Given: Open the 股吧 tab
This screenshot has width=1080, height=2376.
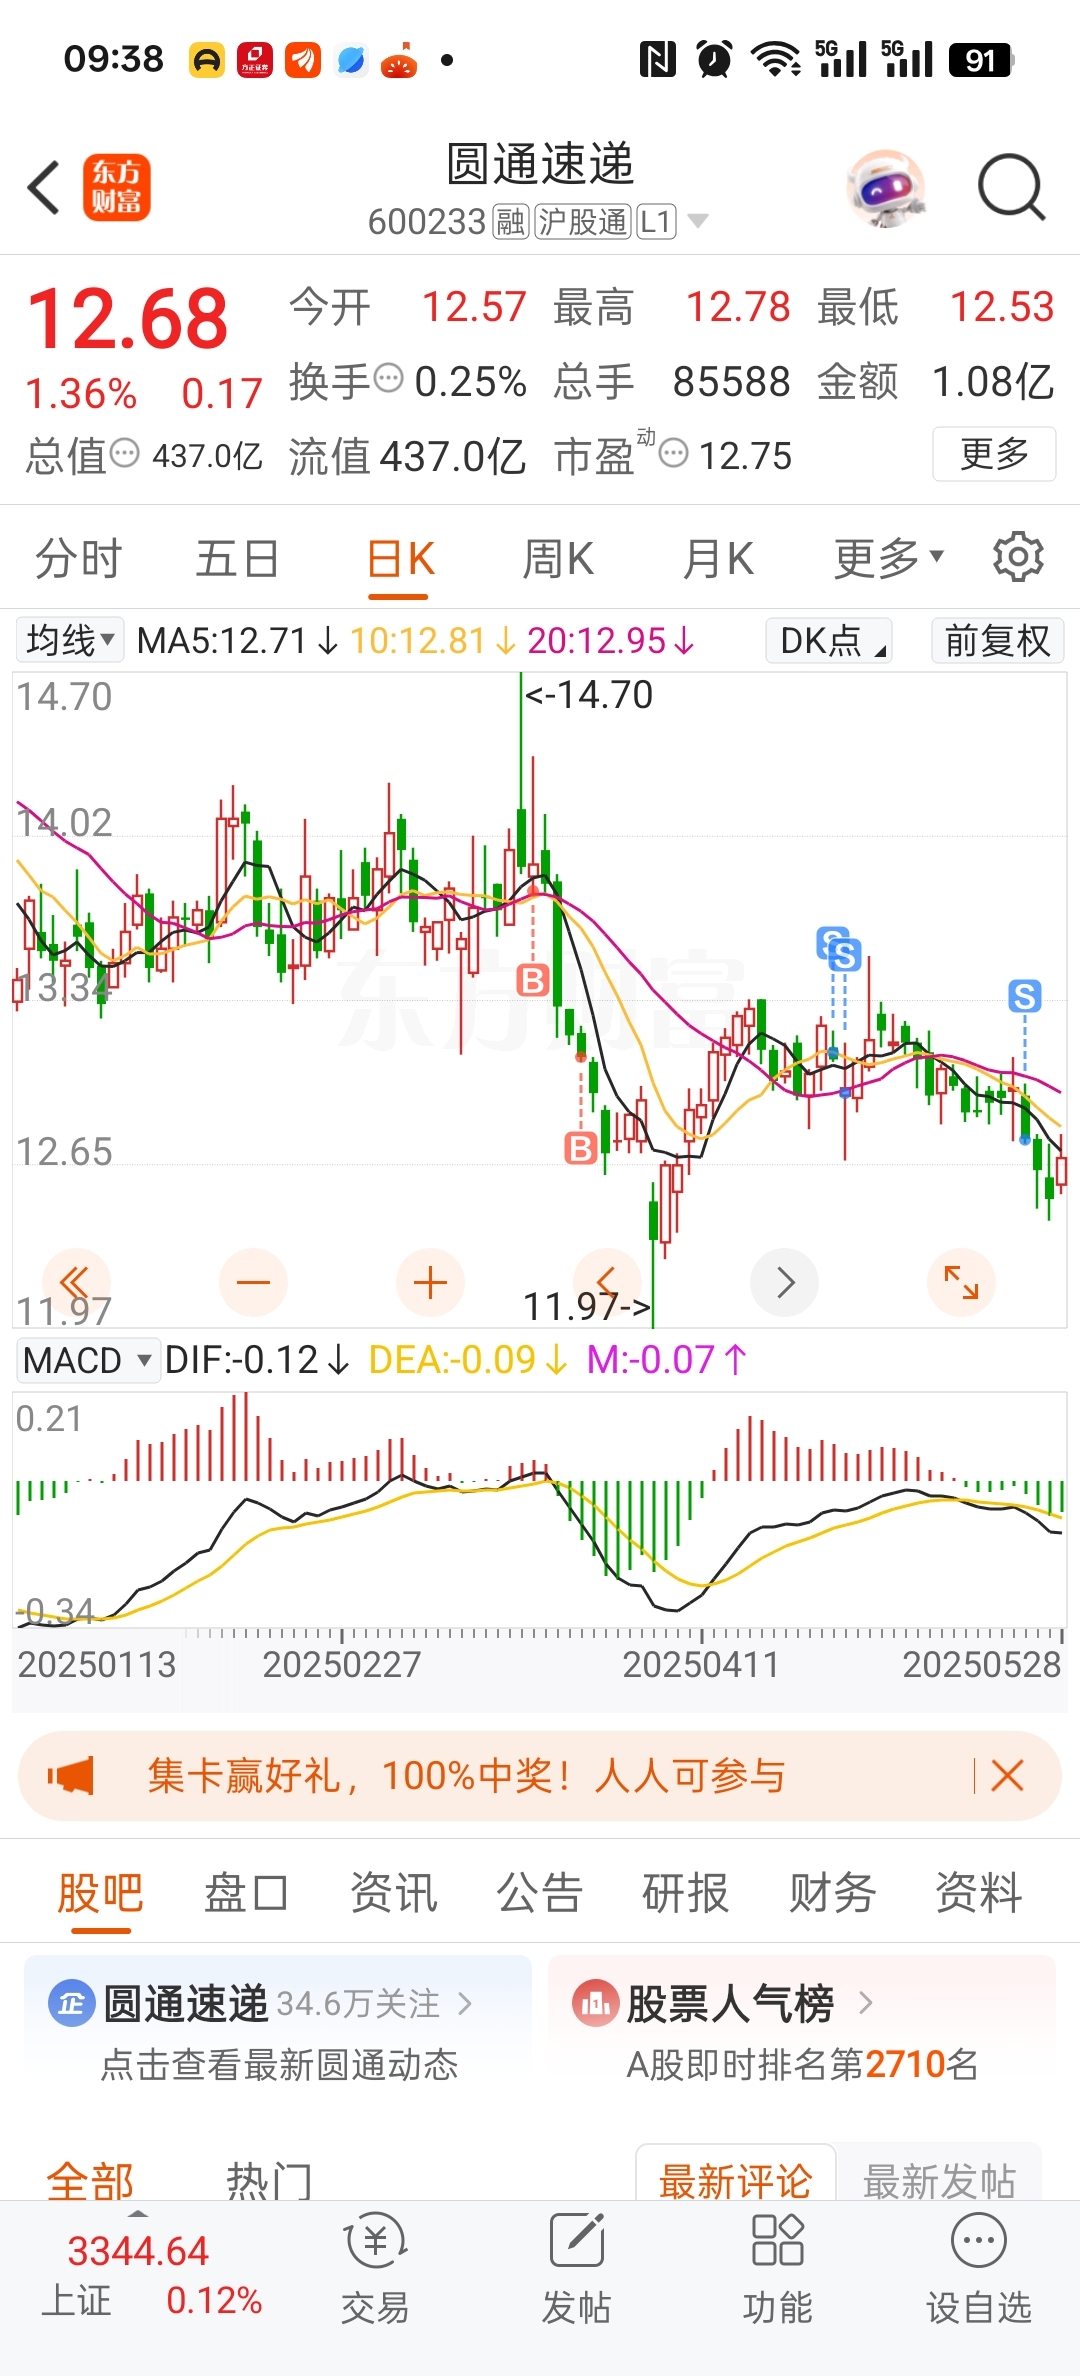Looking at the screenshot, I should point(100,1892).
